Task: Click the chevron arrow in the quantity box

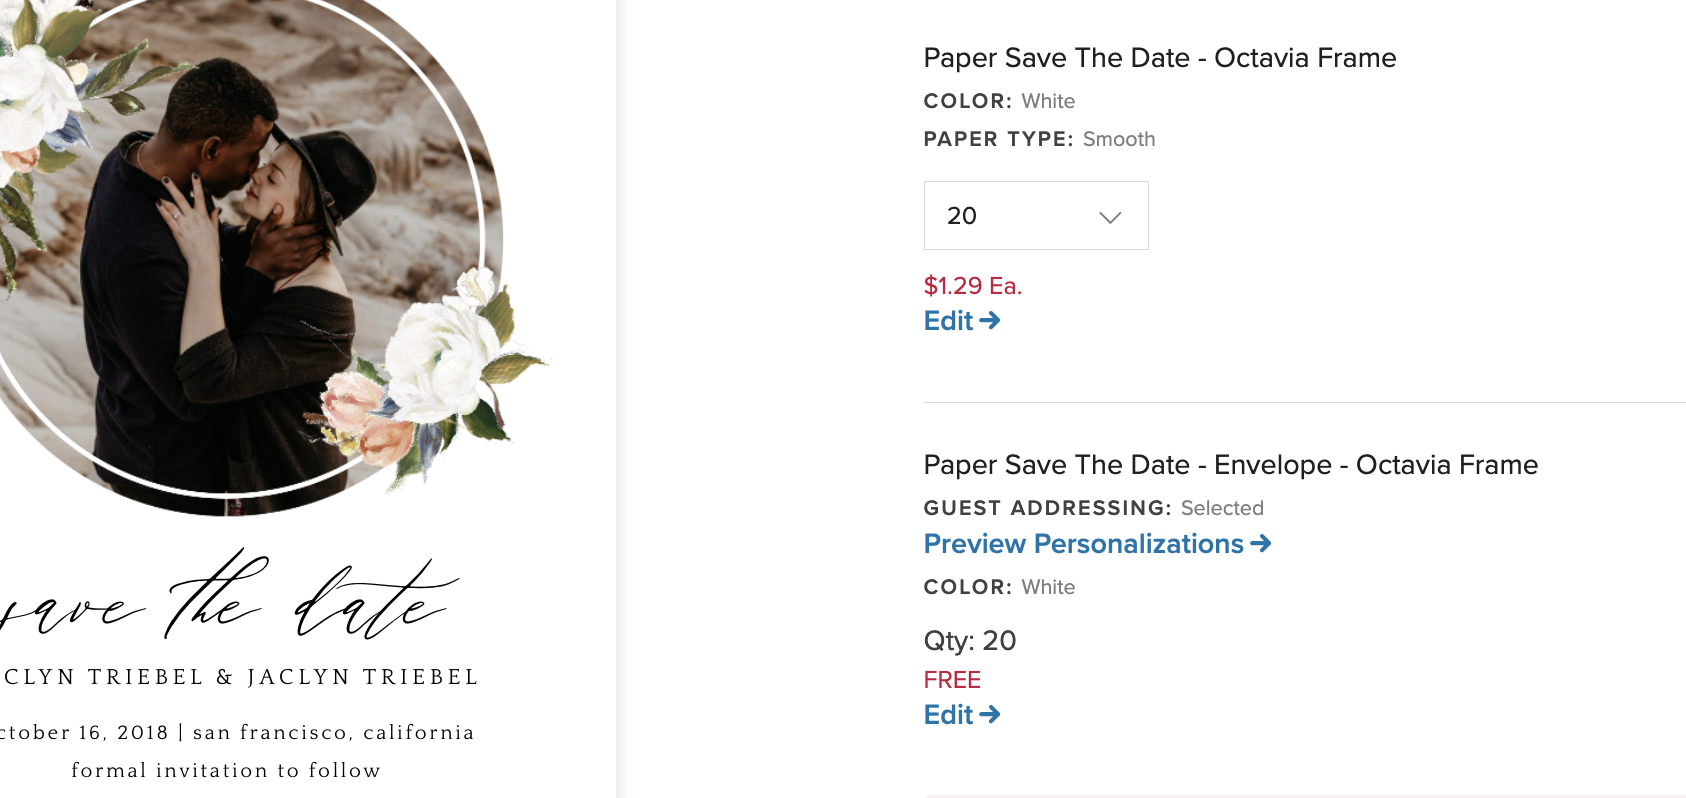Action: [1110, 217]
